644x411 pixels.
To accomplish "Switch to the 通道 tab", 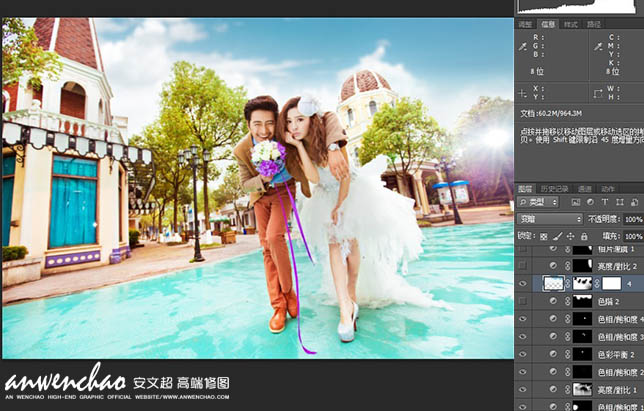I will [x=583, y=188].
